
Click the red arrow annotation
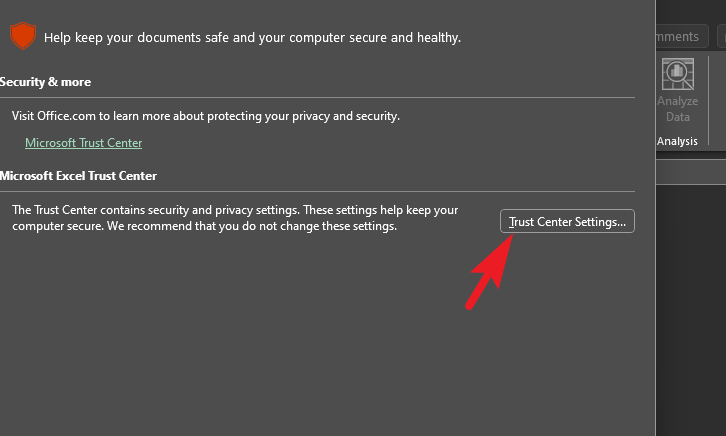tap(490, 272)
